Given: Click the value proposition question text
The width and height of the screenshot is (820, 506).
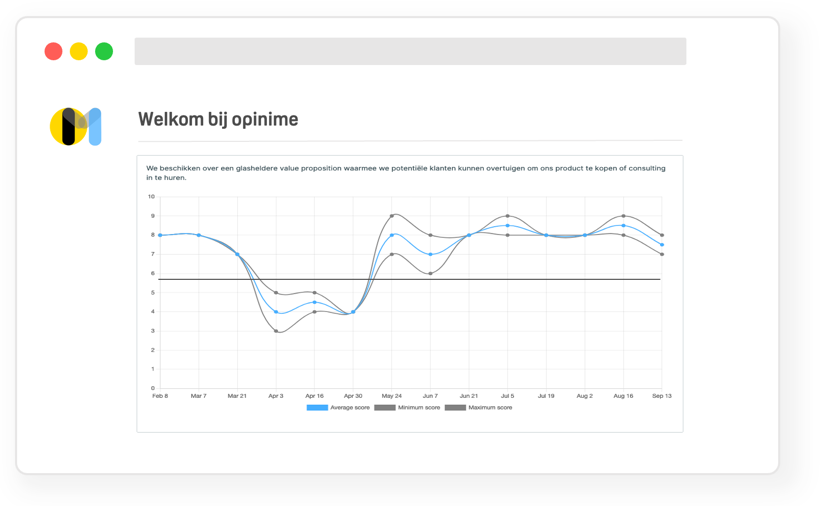Looking at the screenshot, I should click(406, 173).
